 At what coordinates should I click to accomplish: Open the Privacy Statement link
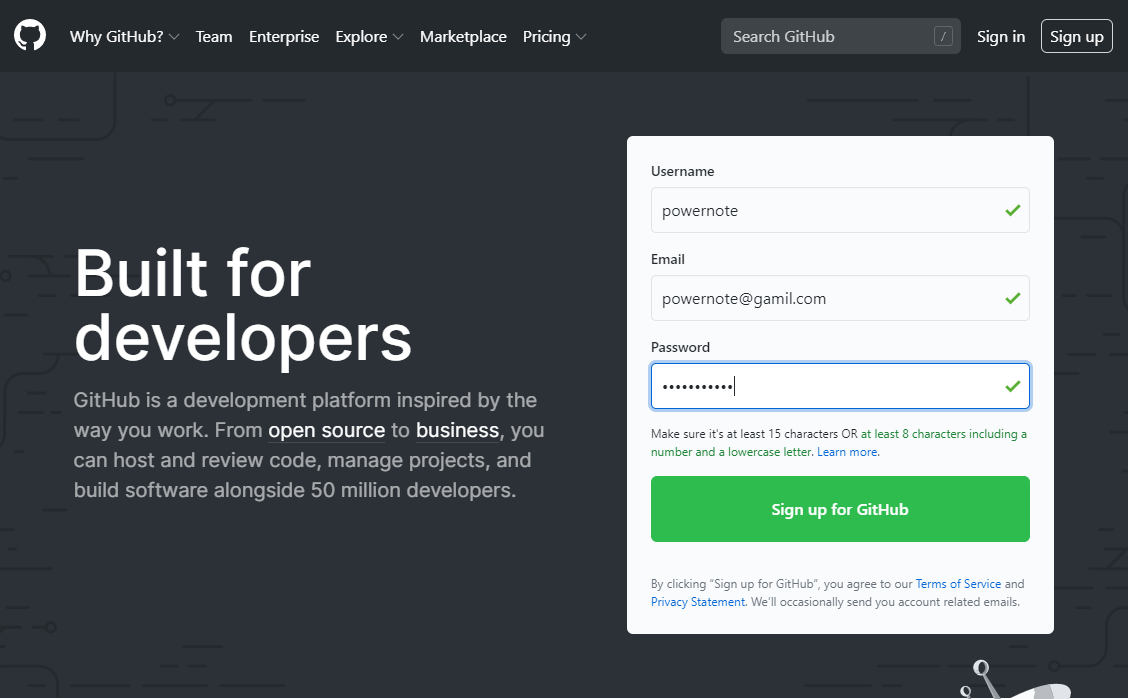click(698, 602)
